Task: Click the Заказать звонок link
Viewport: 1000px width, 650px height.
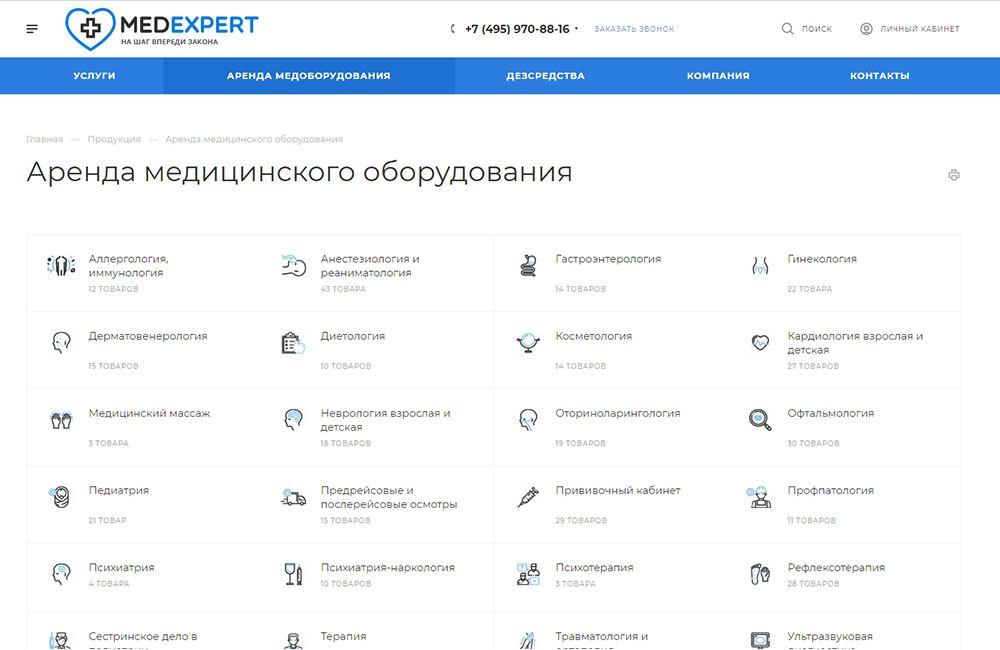Action: 634,29
